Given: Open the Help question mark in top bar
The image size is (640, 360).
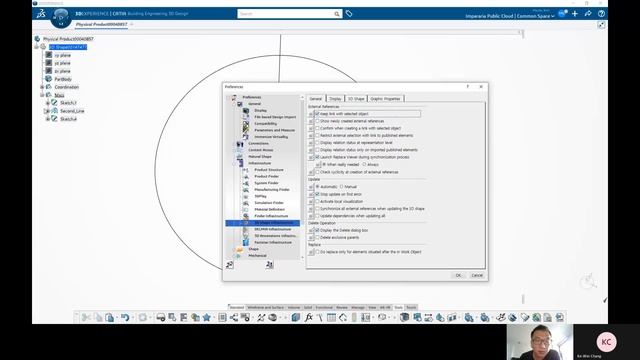Looking at the screenshot, I should point(601,13).
